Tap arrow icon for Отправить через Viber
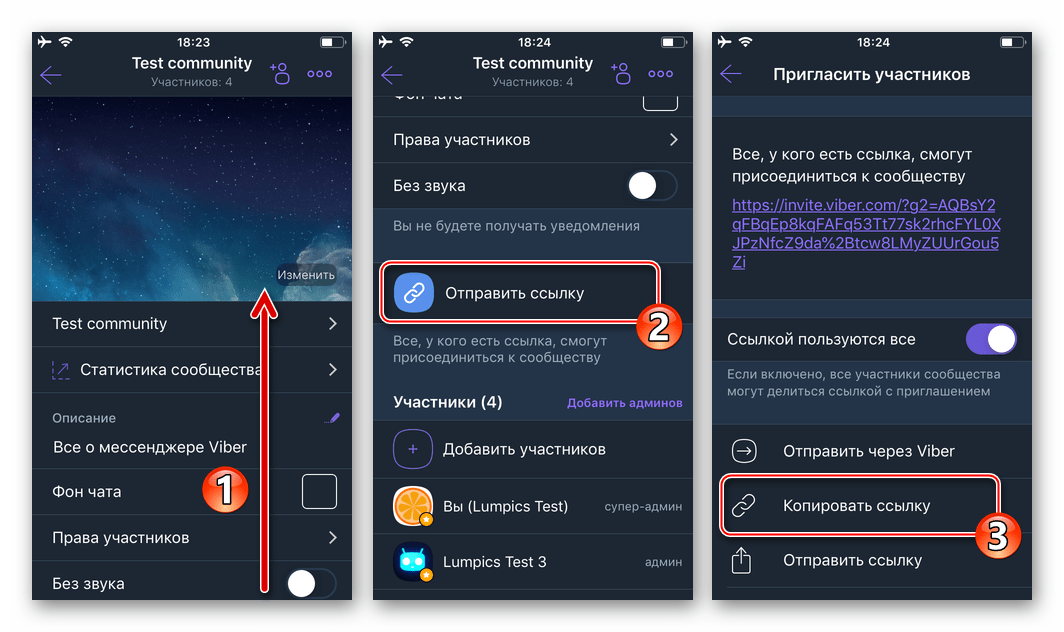Viewport: 1064px width, 632px height. 744,451
